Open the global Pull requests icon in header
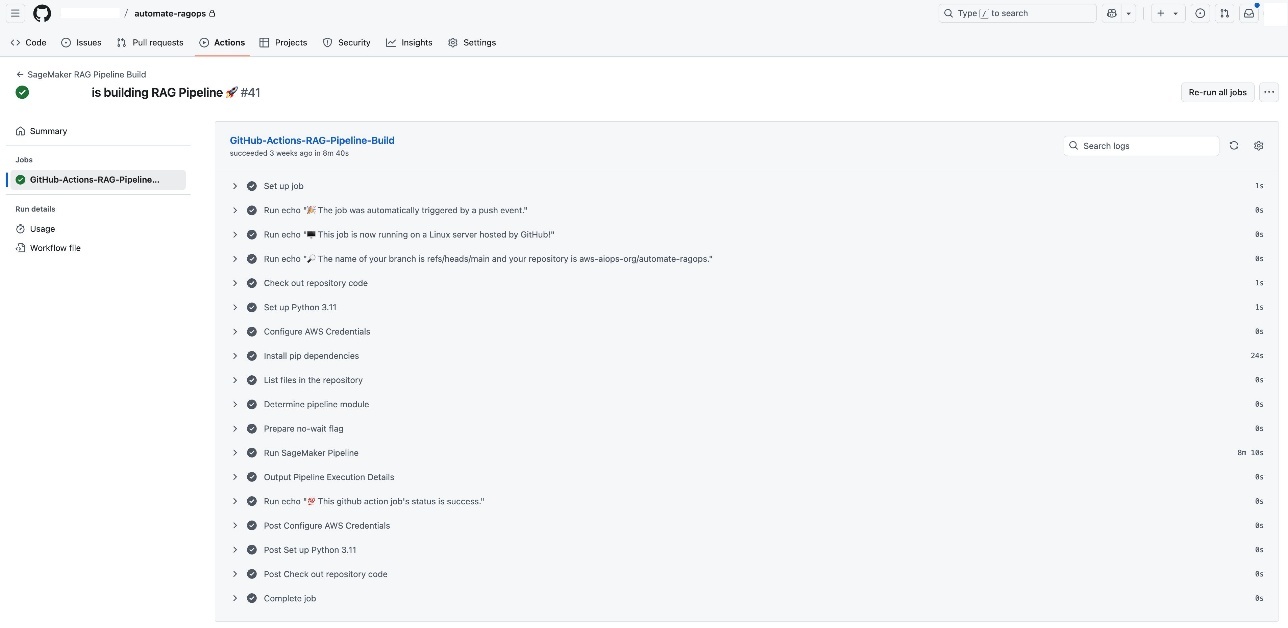This screenshot has width=1288, height=628. pyautogui.click(x=1224, y=13)
